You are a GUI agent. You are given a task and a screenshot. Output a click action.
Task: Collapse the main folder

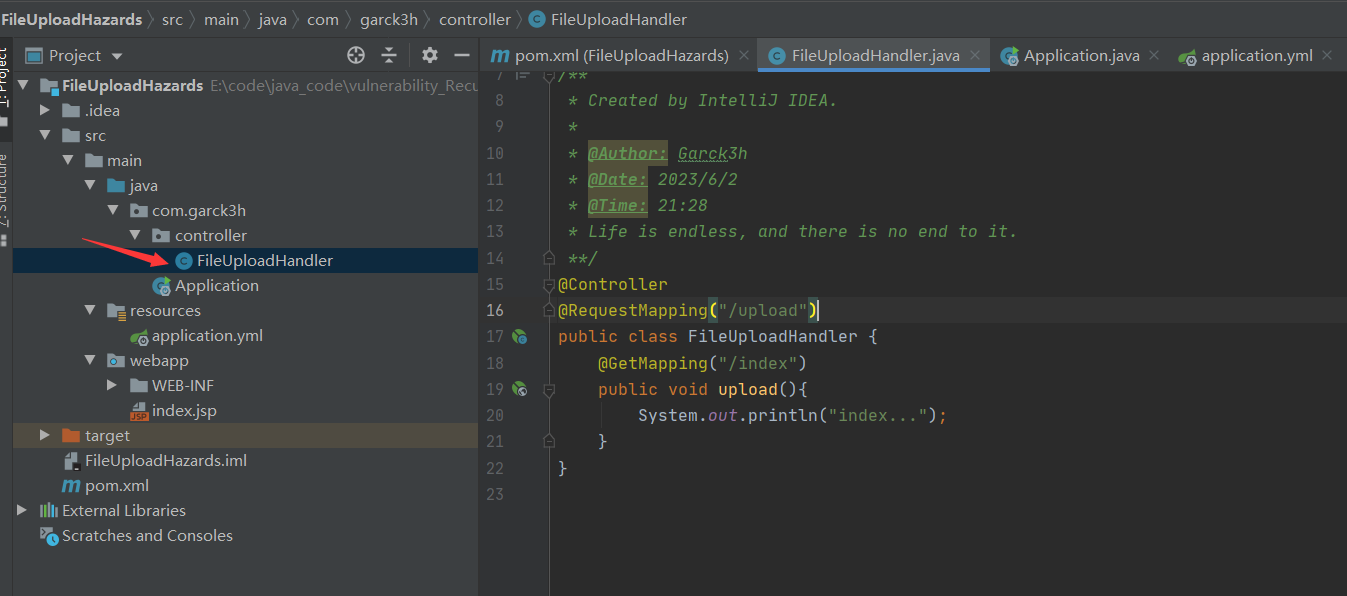(67, 160)
